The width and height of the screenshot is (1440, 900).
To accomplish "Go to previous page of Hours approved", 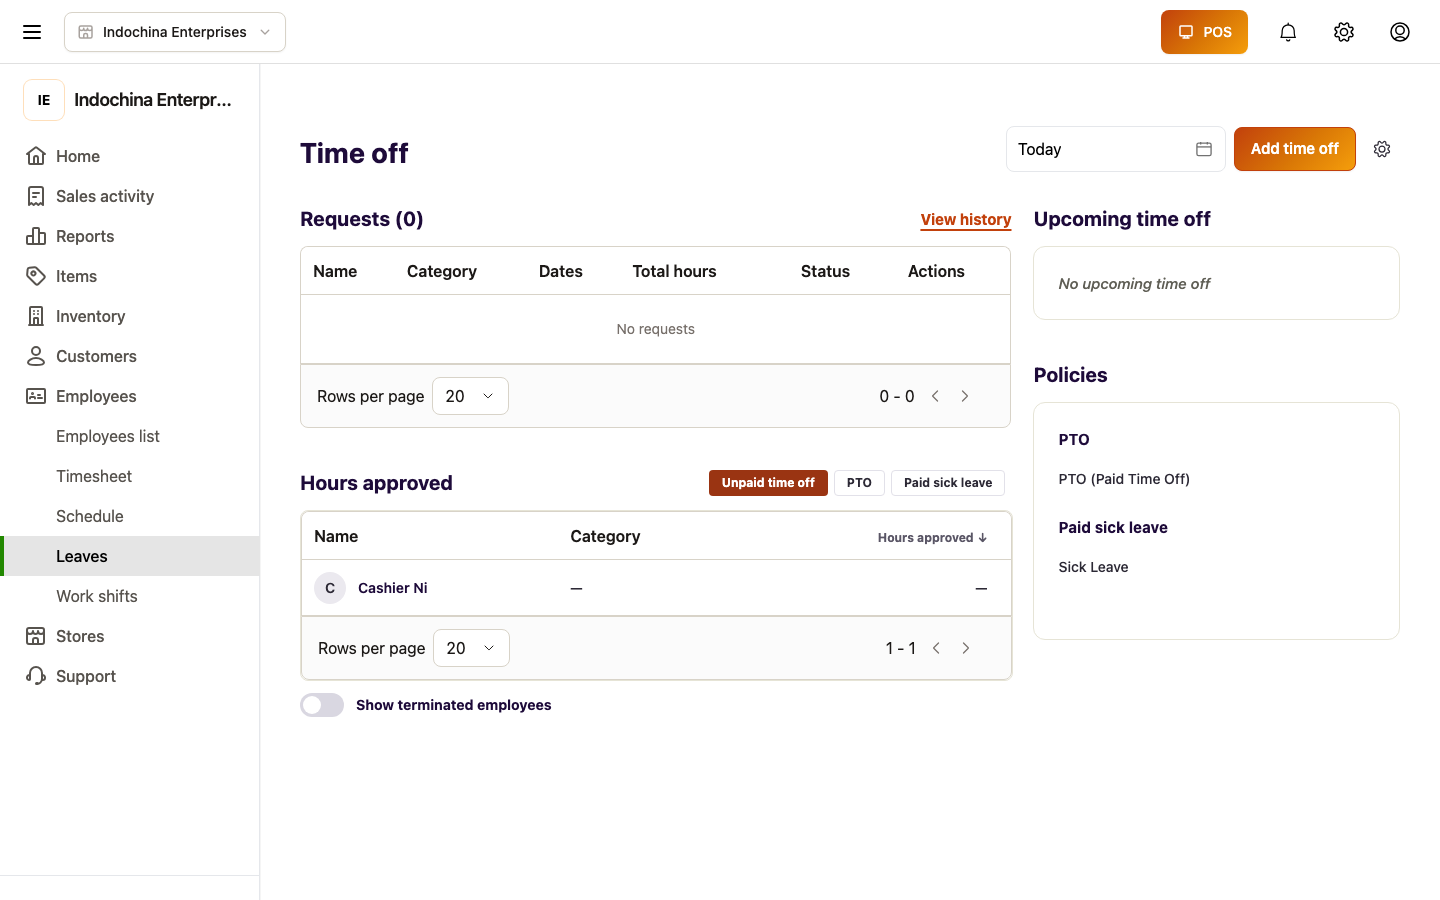I will [x=936, y=648].
